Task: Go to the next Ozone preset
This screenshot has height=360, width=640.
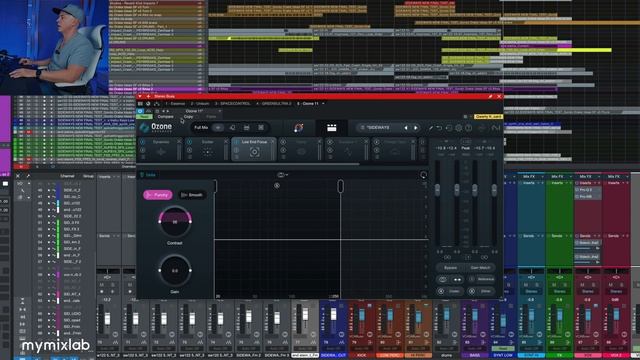Action: click(x=416, y=128)
